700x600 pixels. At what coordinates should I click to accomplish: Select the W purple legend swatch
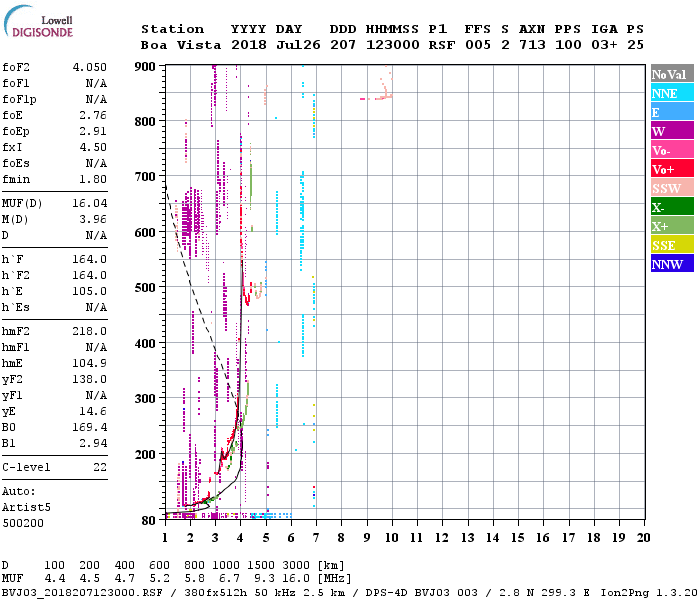point(672,131)
